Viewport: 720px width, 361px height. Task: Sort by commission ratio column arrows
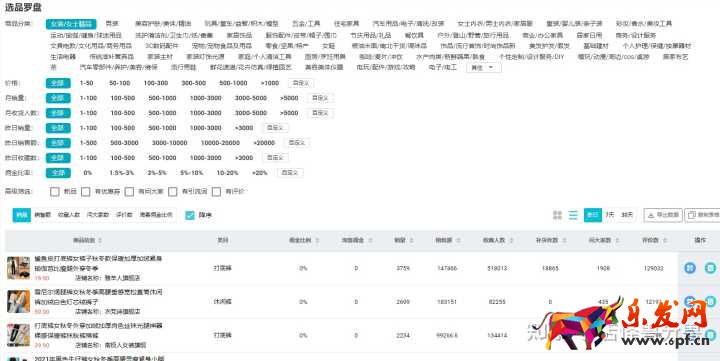click(x=317, y=240)
